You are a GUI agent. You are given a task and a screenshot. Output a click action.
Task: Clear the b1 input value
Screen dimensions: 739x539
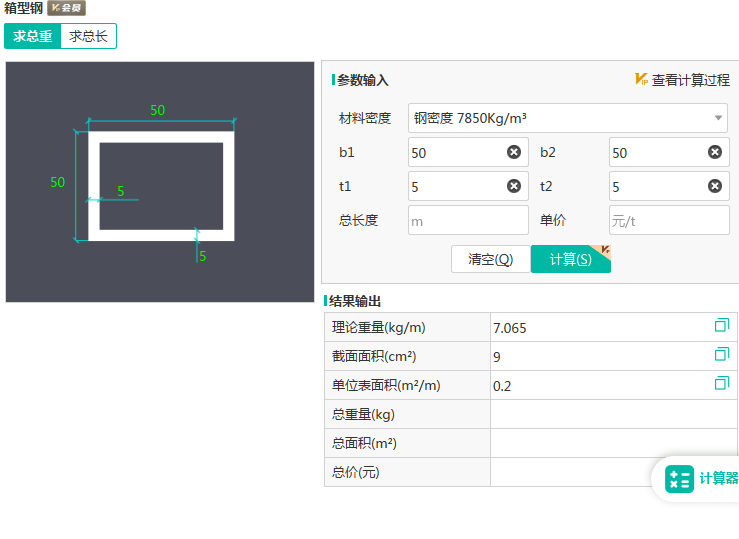coord(514,152)
